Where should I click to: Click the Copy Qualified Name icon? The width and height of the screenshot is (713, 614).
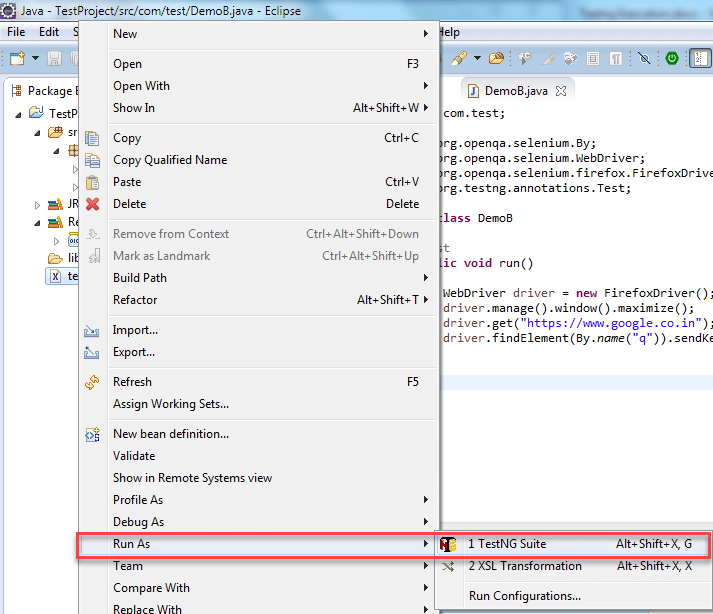(93, 160)
